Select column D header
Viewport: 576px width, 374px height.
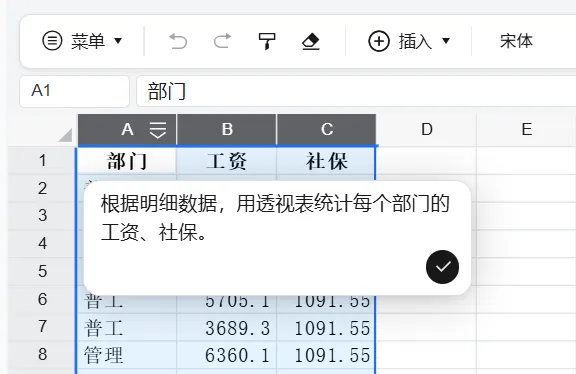tap(427, 130)
